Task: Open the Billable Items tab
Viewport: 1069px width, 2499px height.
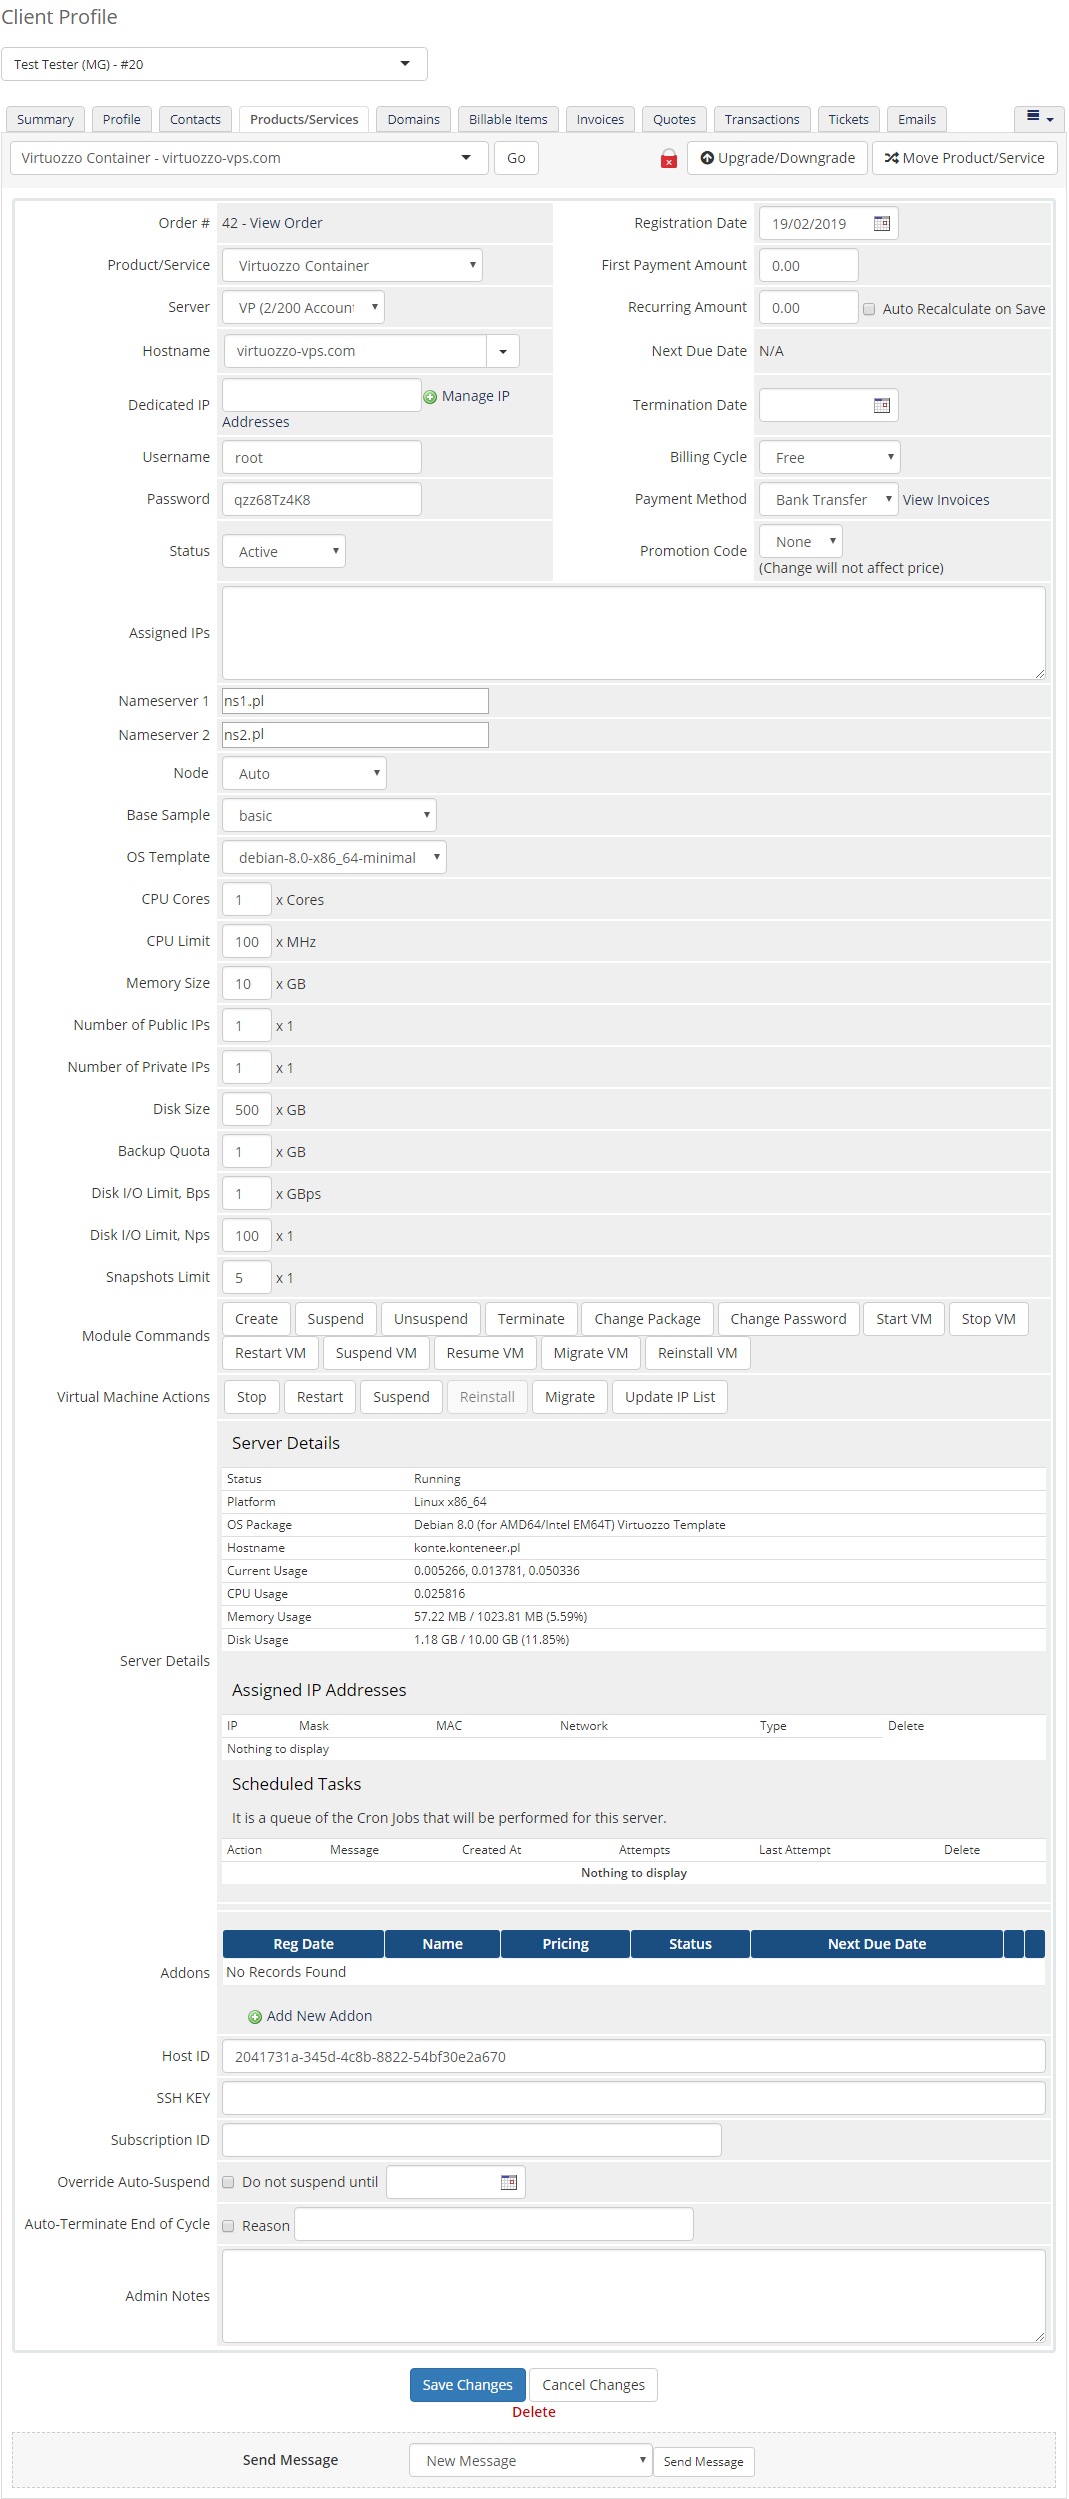Action: pyautogui.click(x=508, y=119)
